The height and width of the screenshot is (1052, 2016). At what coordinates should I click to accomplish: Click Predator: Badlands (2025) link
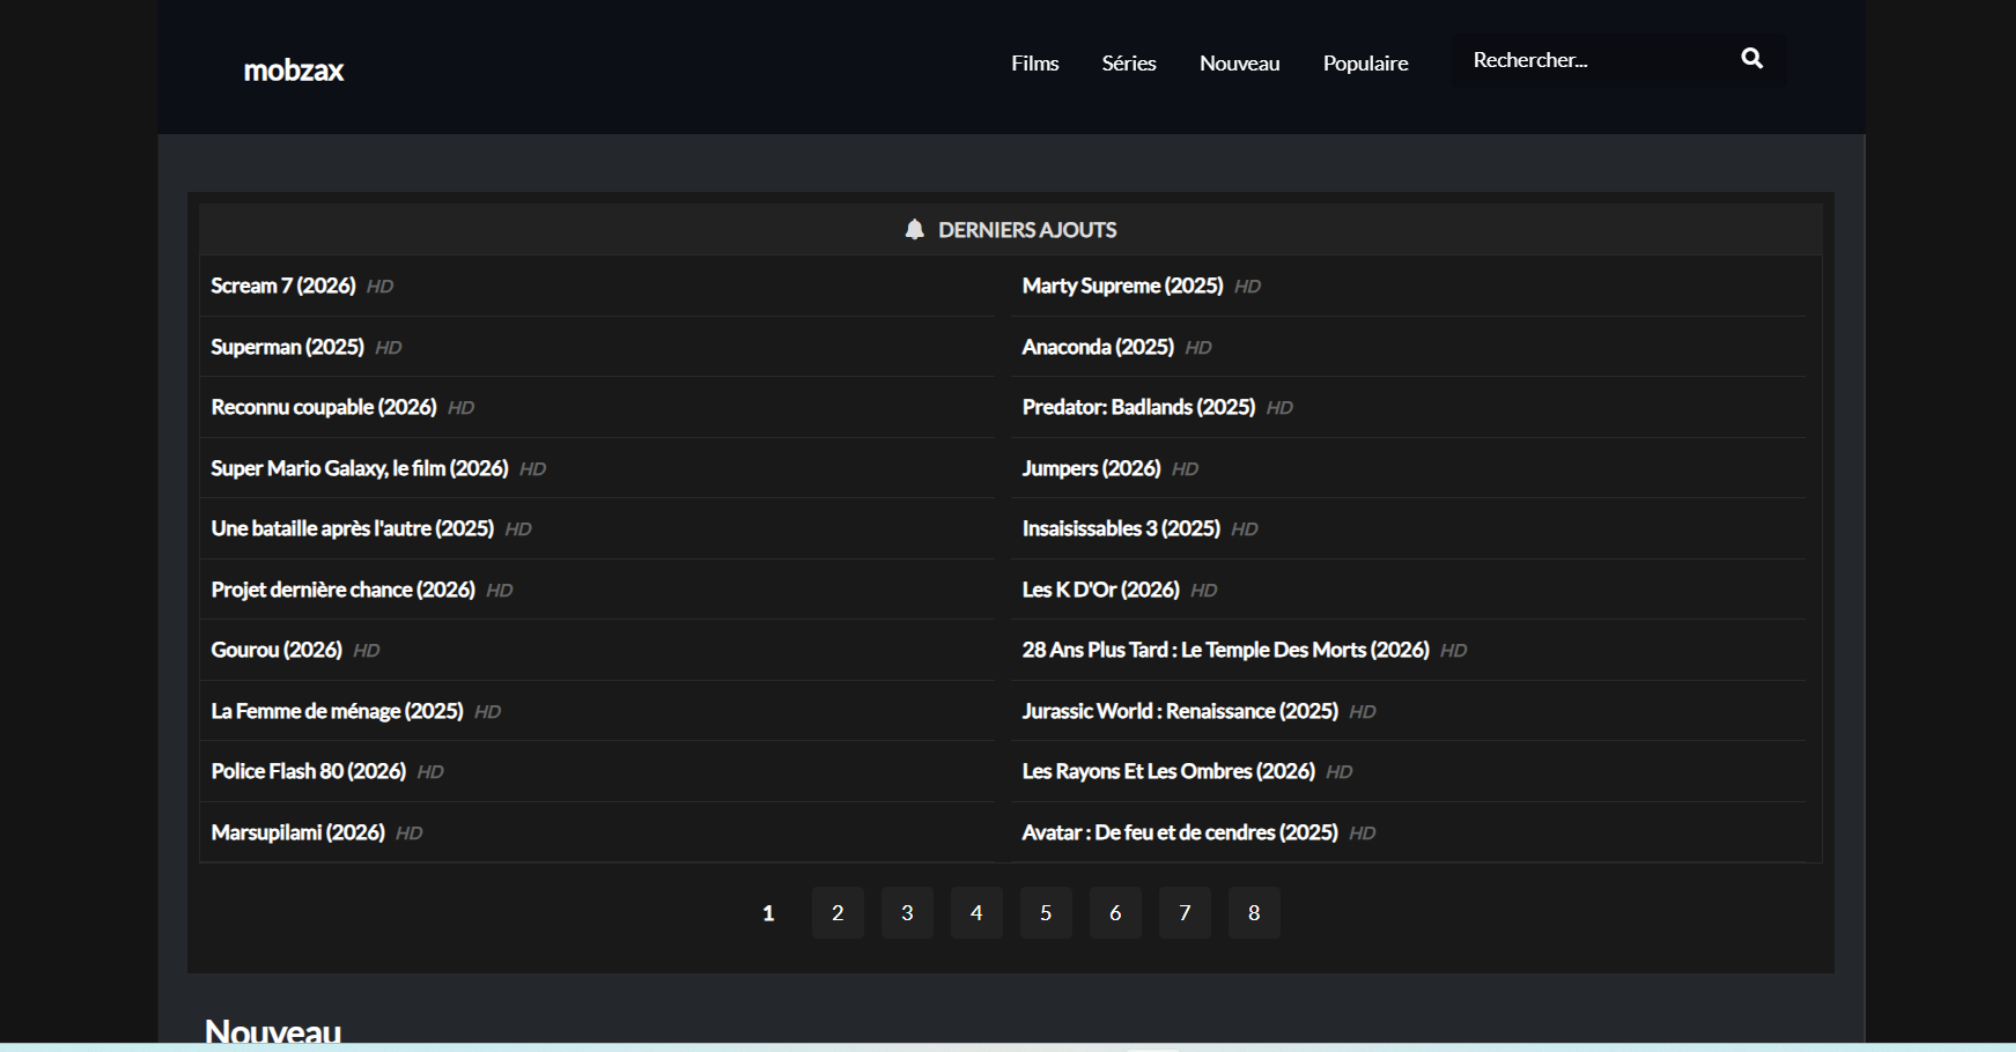tap(1138, 407)
